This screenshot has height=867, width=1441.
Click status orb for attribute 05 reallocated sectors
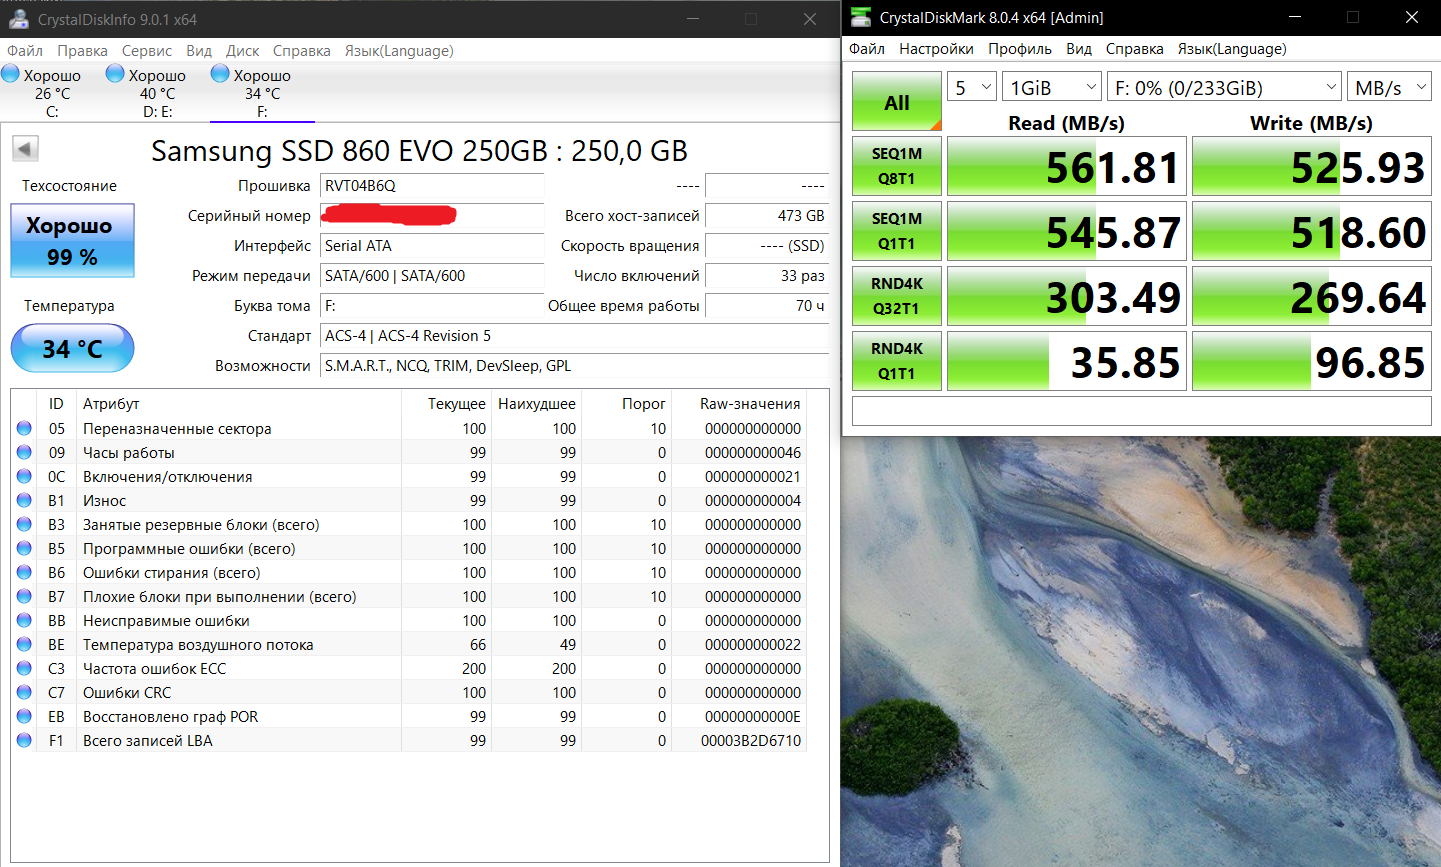[24, 428]
